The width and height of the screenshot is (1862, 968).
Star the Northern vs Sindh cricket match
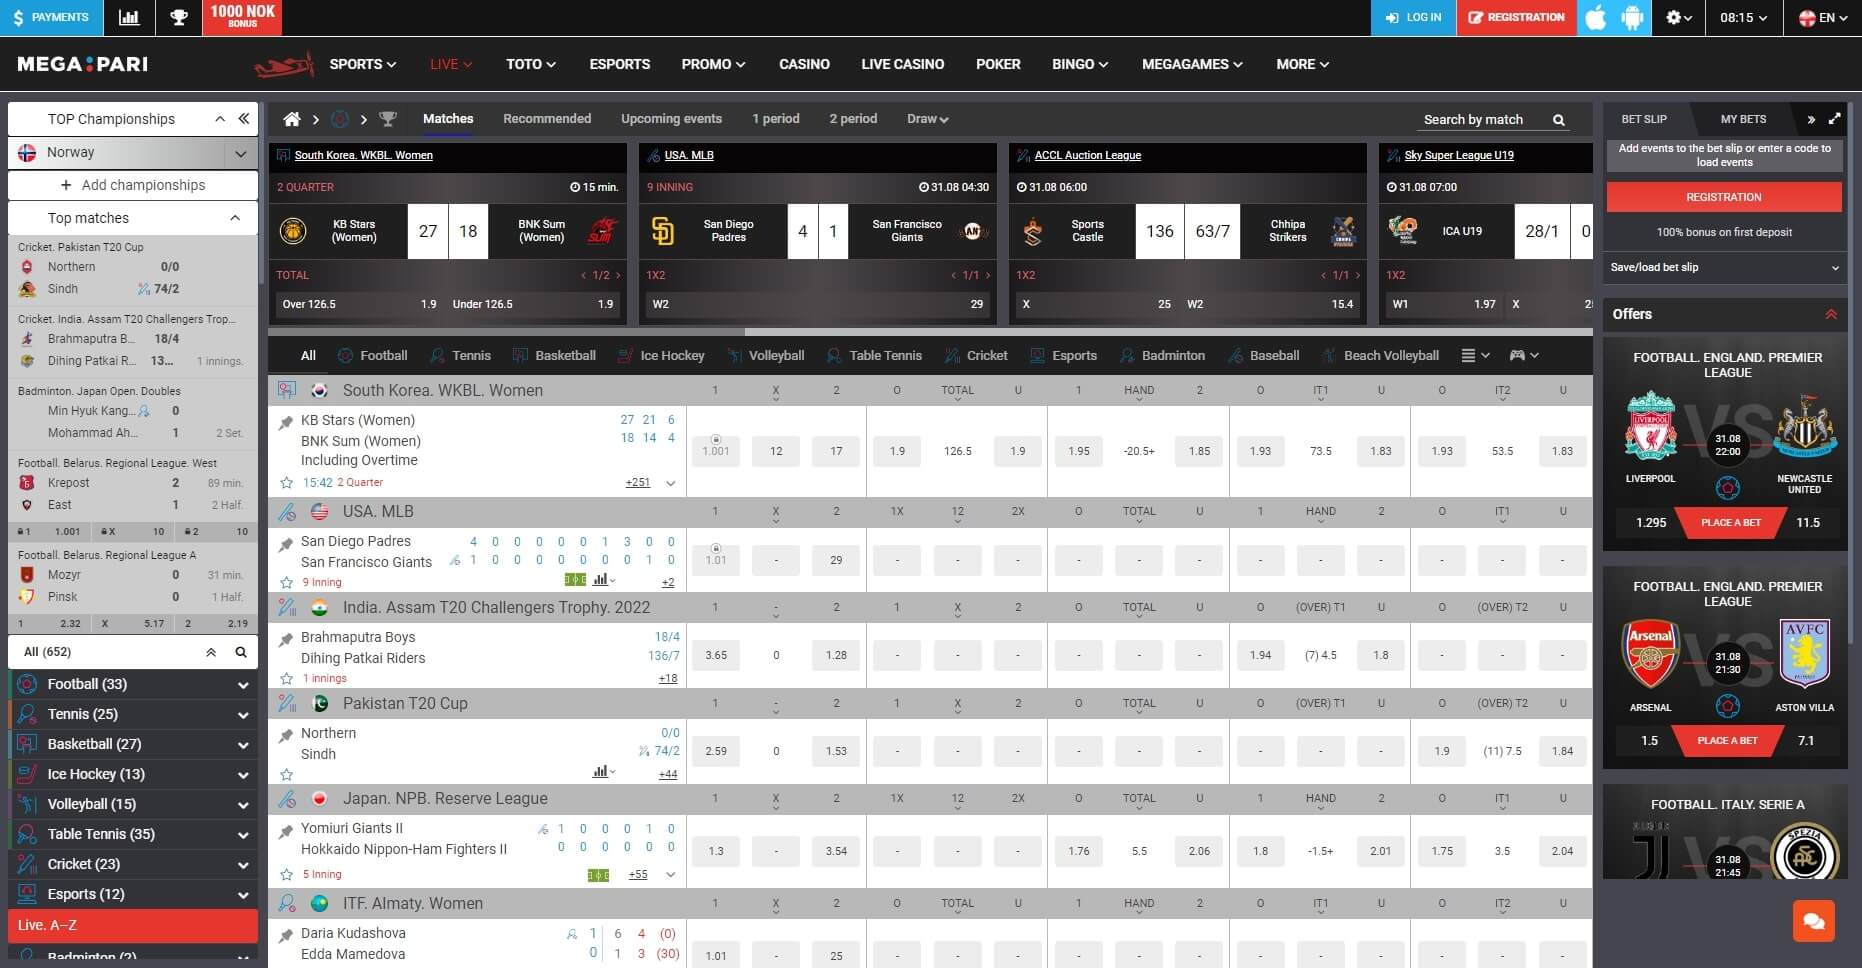click(x=287, y=772)
